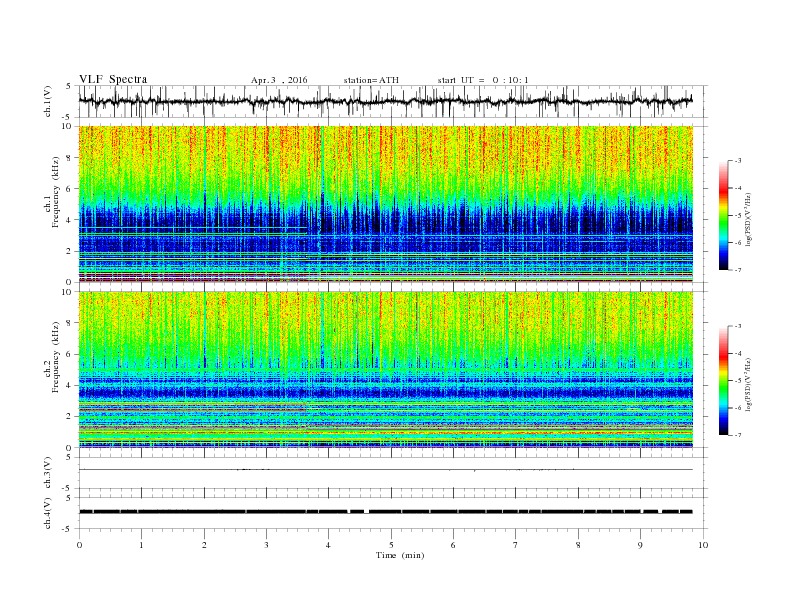Click the "ch.4(V)" axis label
This screenshot has height=612, width=792.
click(48, 513)
